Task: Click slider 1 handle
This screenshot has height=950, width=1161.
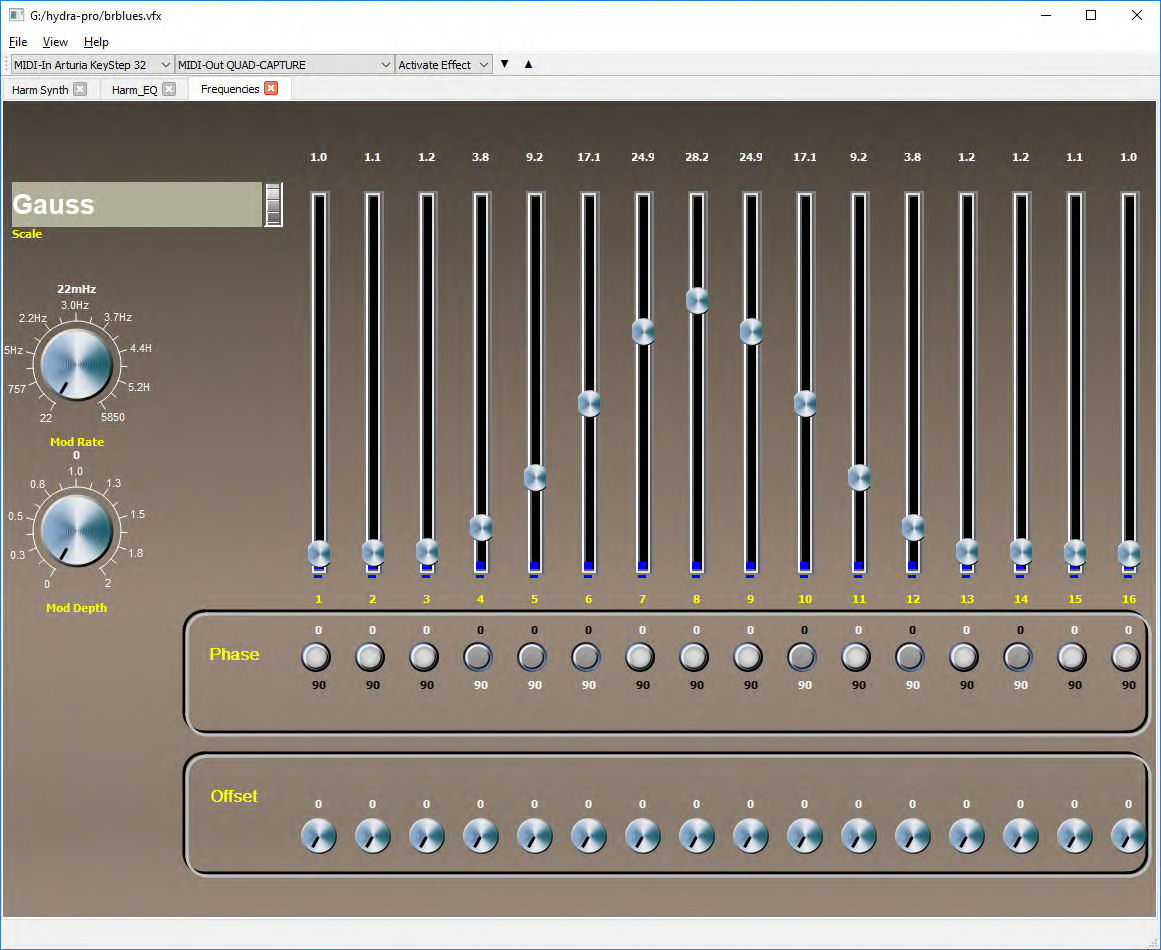Action: click(x=318, y=552)
